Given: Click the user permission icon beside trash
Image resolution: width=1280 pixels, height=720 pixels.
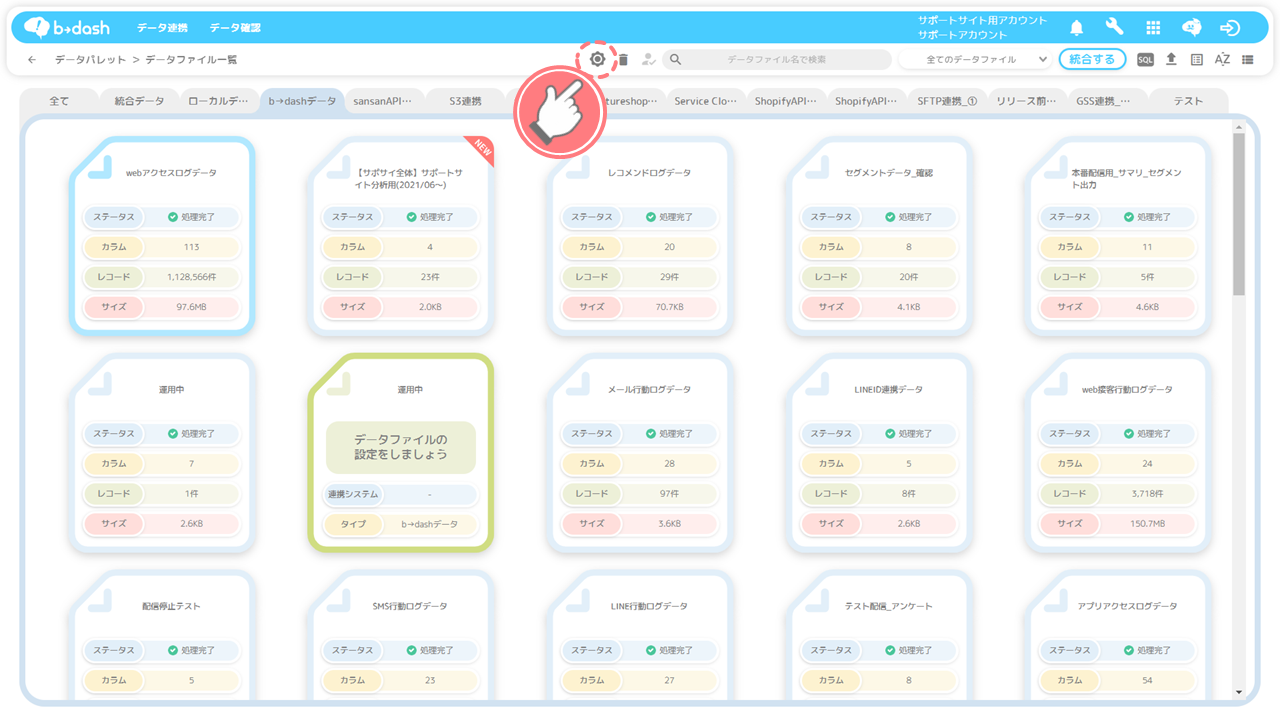Looking at the screenshot, I should click(x=649, y=60).
